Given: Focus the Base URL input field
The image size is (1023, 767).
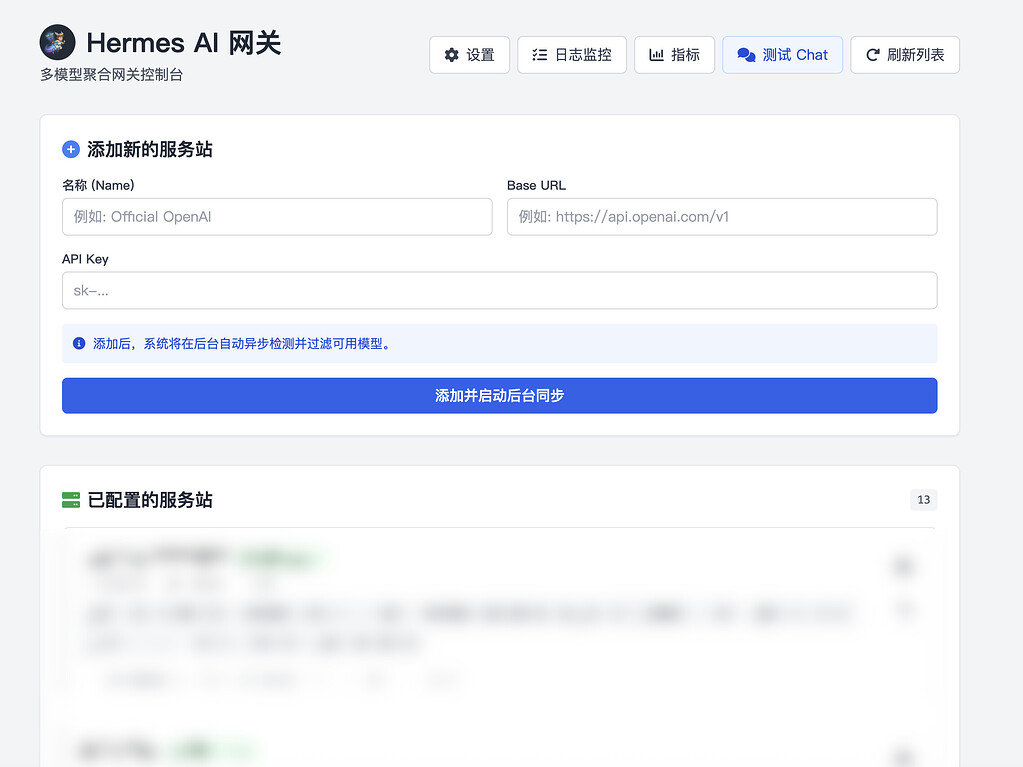Looking at the screenshot, I should point(722,217).
